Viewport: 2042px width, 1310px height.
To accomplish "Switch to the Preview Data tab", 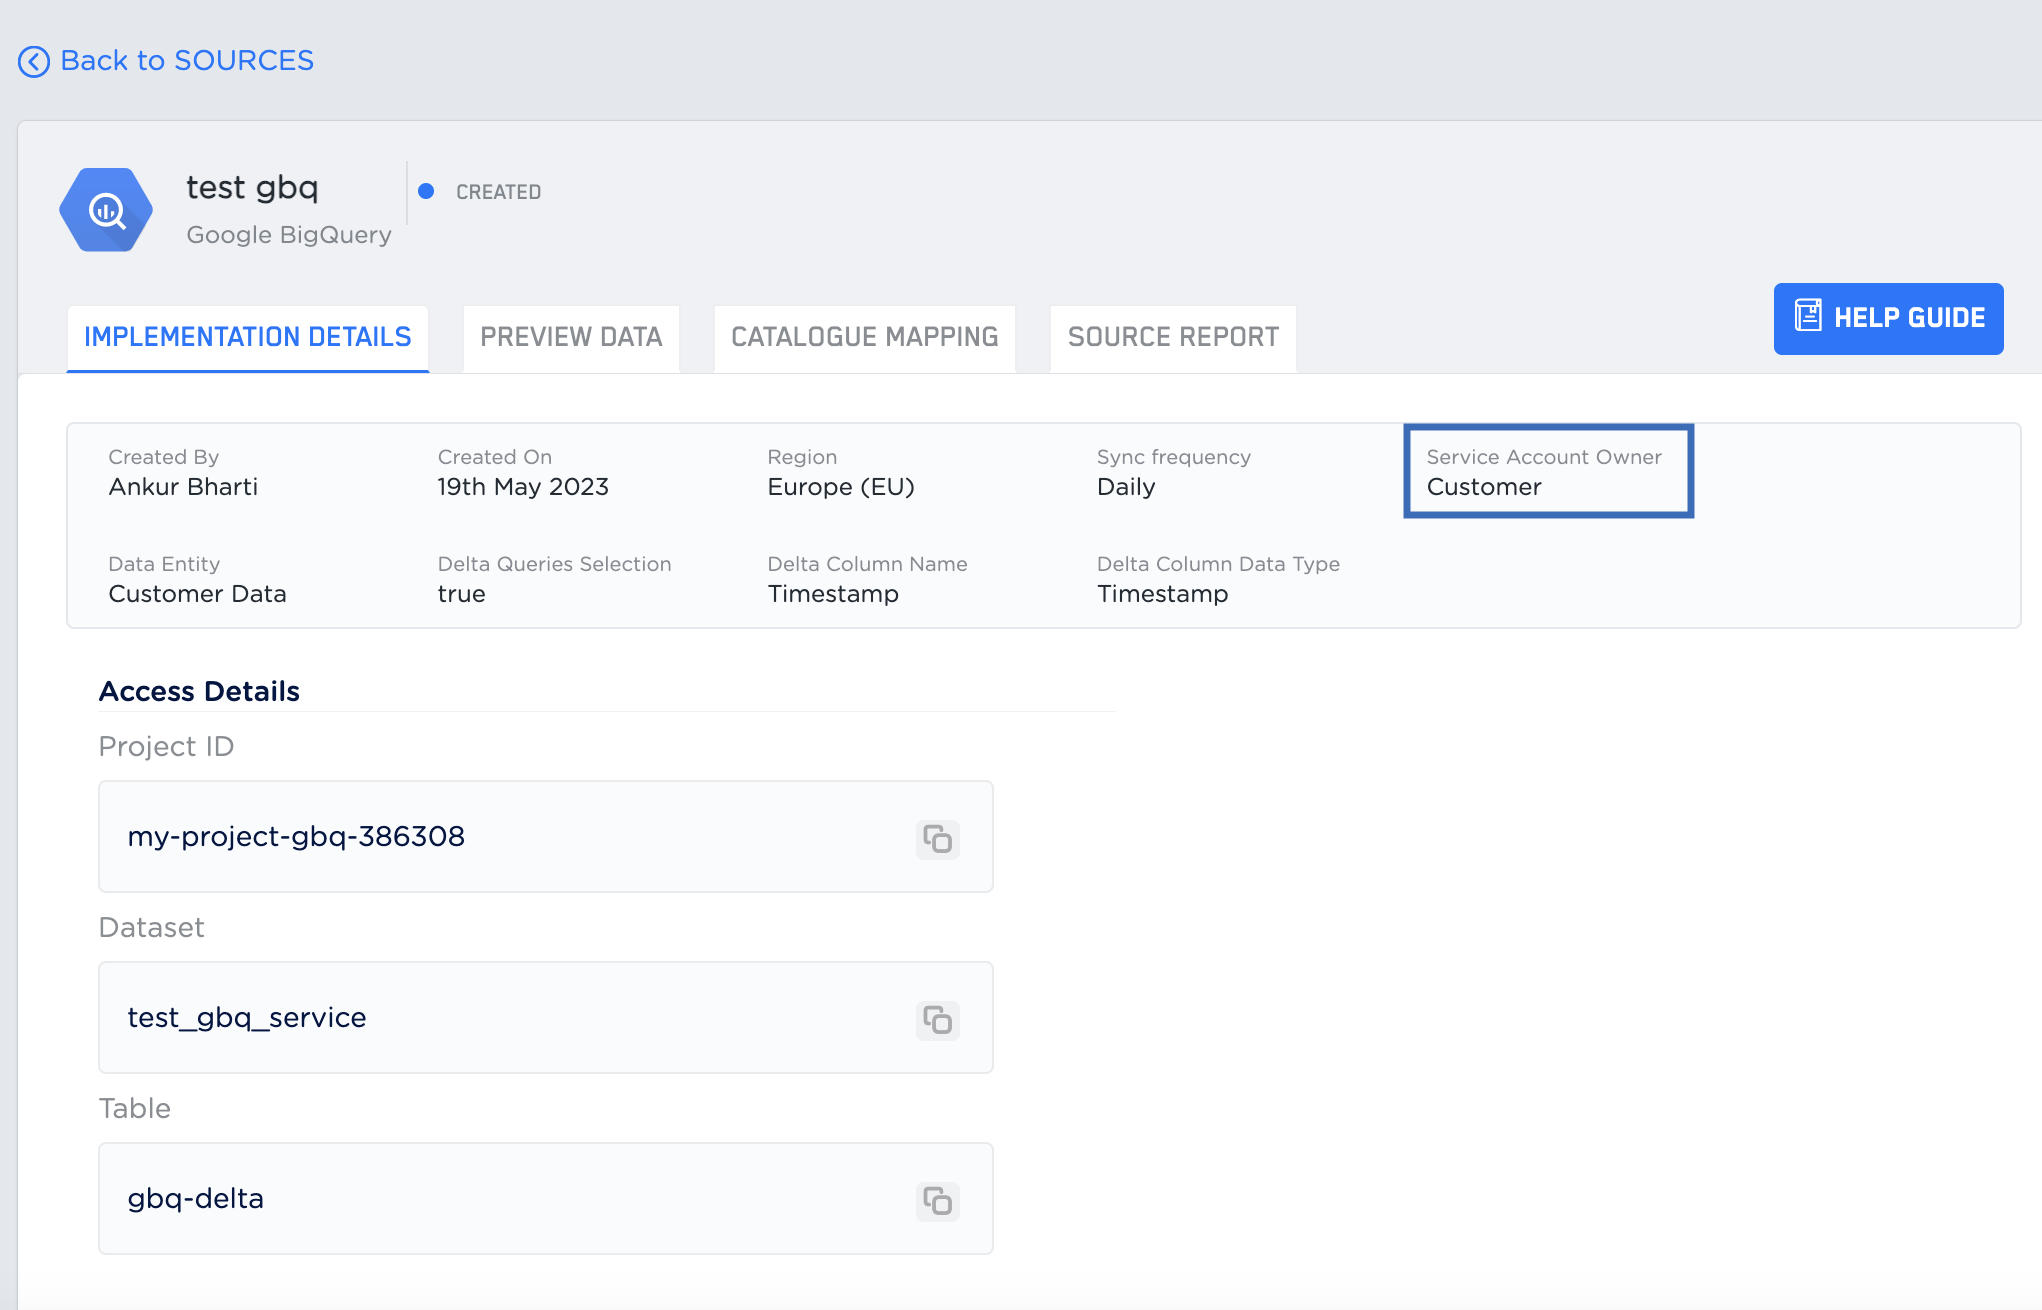I will click(x=571, y=338).
